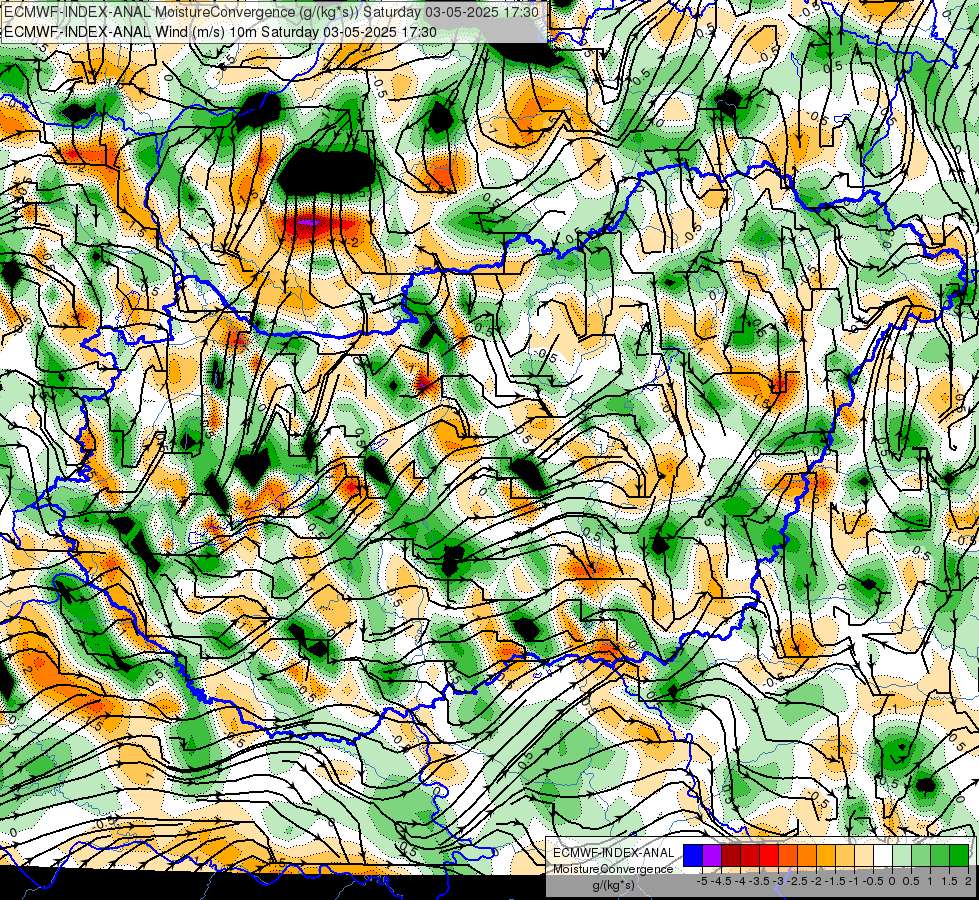Click the light orange swatch between -1.5 and -1
The image size is (979, 900).
click(845, 855)
